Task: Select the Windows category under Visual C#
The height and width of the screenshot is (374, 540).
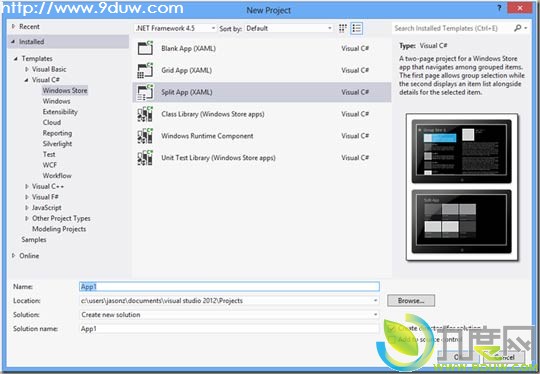Action: (x=56, y=101)
